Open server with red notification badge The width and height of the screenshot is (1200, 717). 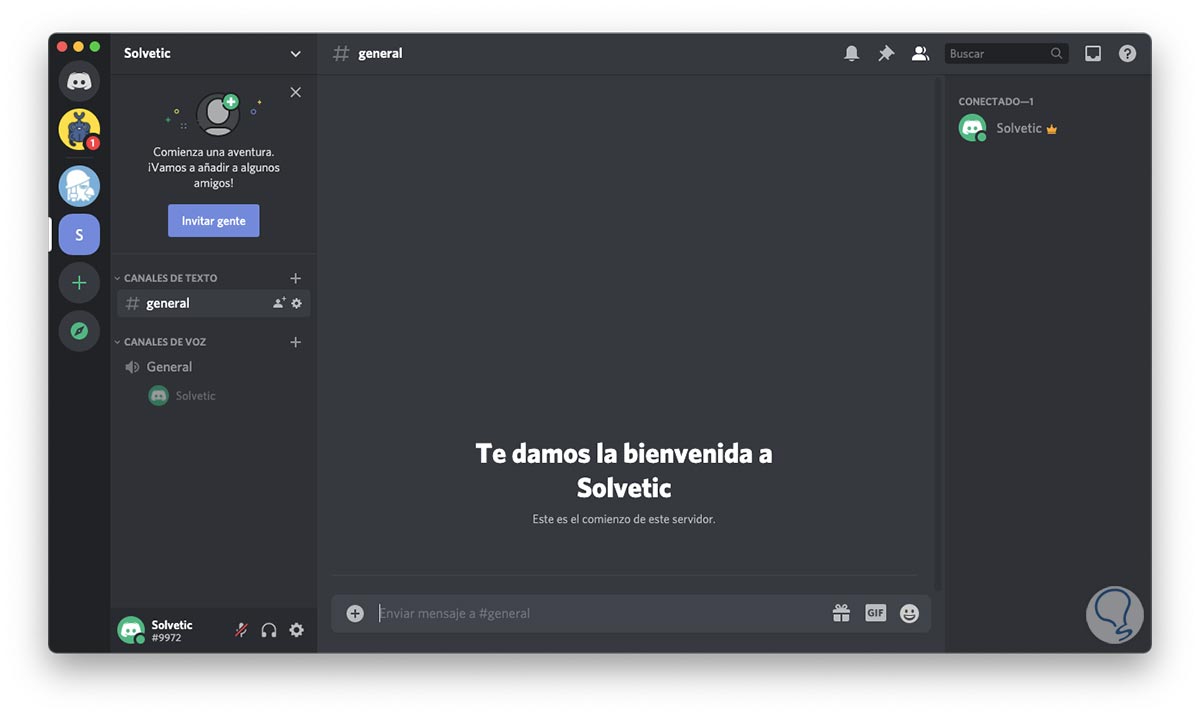(79, 129)
